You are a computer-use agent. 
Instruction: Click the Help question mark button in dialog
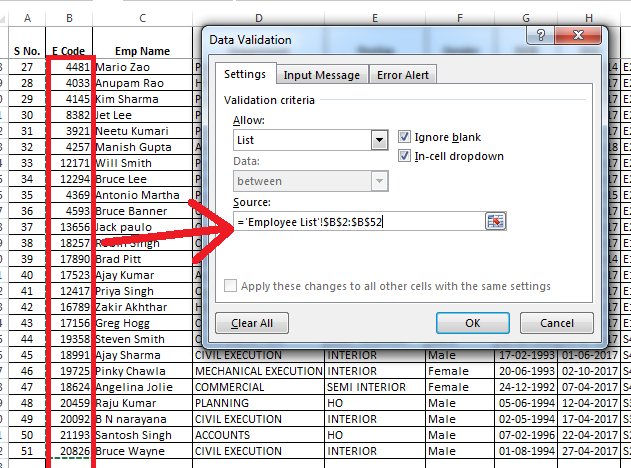pyautogui.click(x=540, y=35)
